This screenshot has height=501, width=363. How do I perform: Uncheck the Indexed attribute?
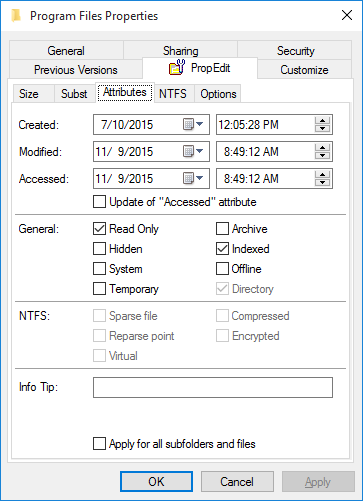[222, 249]
